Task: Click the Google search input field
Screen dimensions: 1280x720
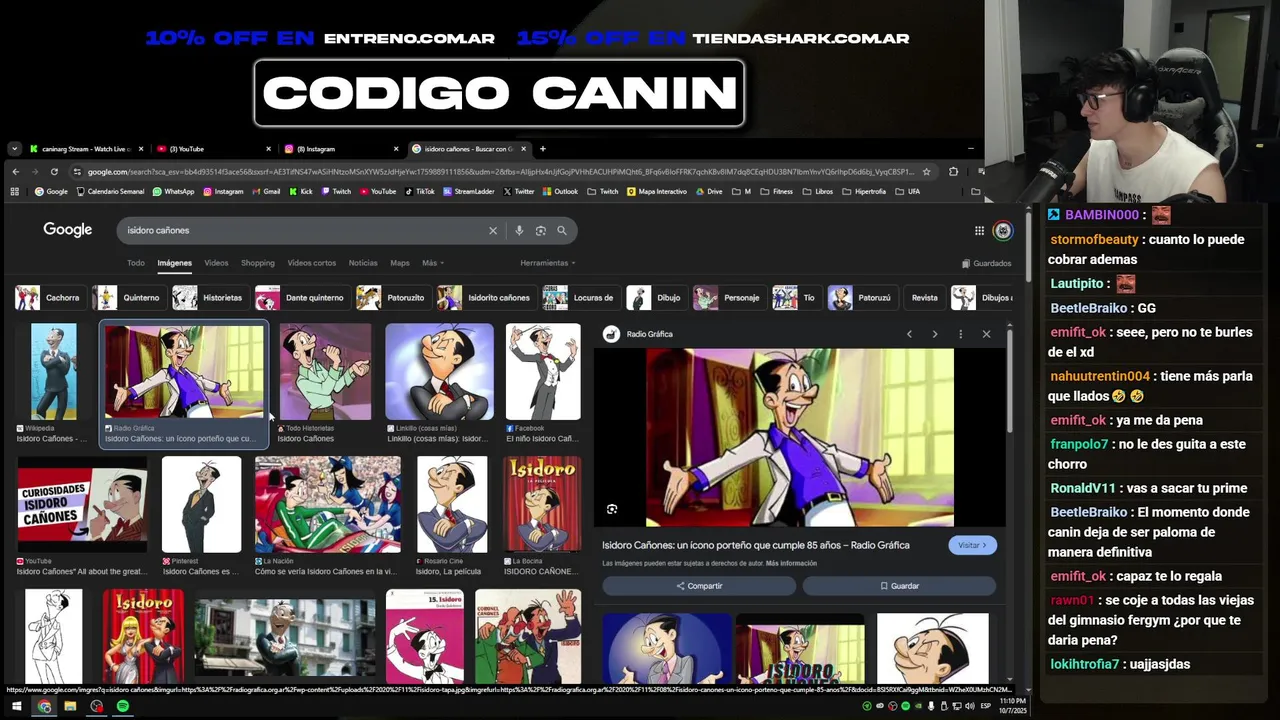Action: tap(305, 230)
